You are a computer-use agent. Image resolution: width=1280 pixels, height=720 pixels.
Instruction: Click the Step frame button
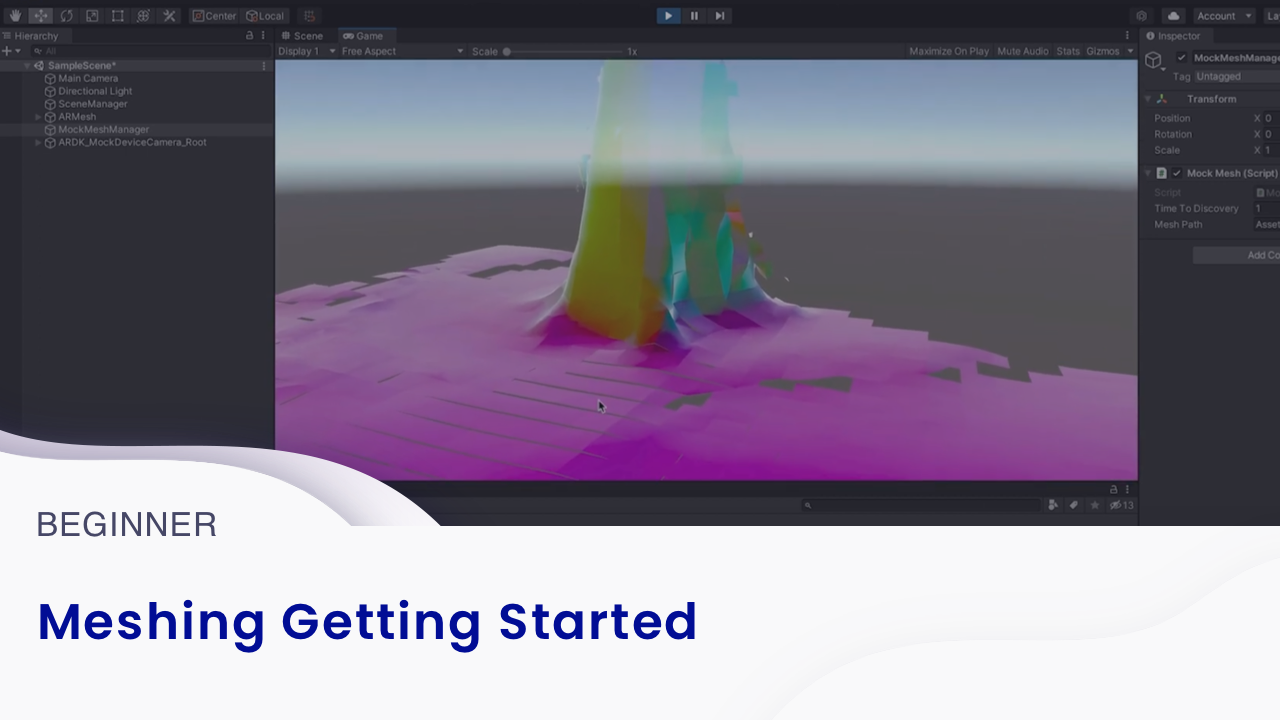click(720, 16)
